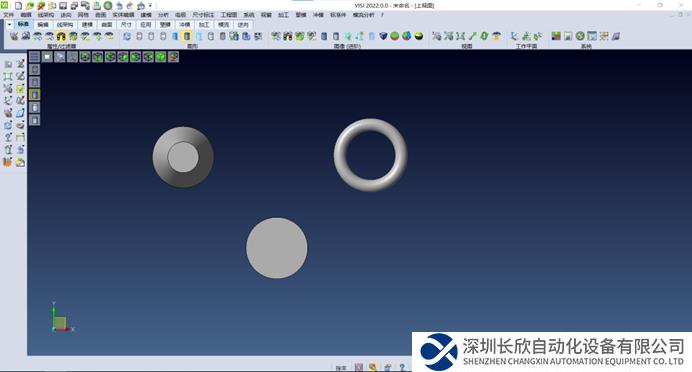The height and width of the screenshot is (372, 692).
Task: Open the 工程图 menu
Action: 229,15
